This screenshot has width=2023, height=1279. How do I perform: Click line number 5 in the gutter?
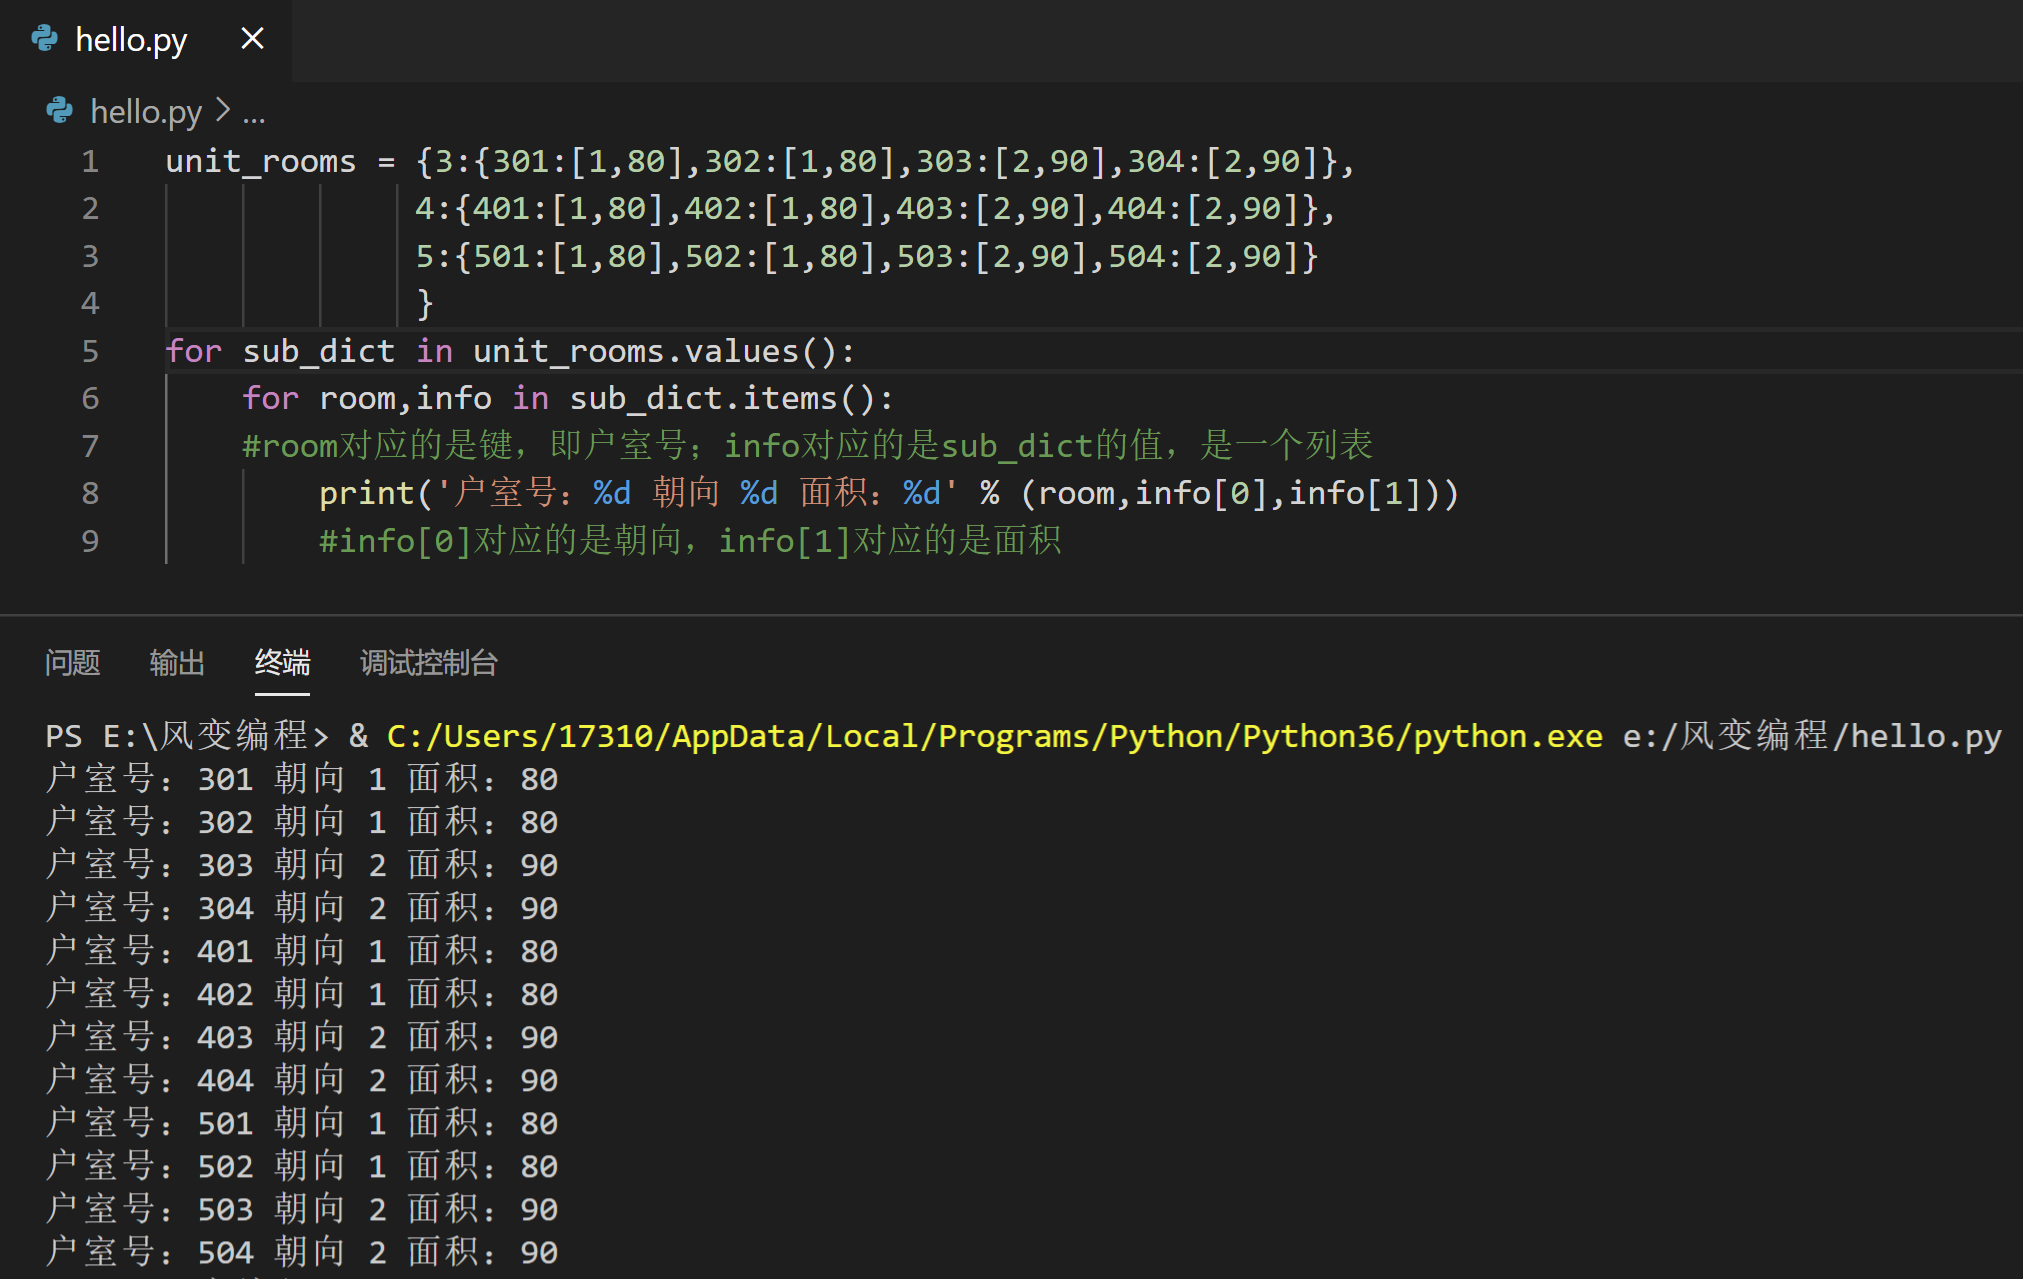click(90, 351)
